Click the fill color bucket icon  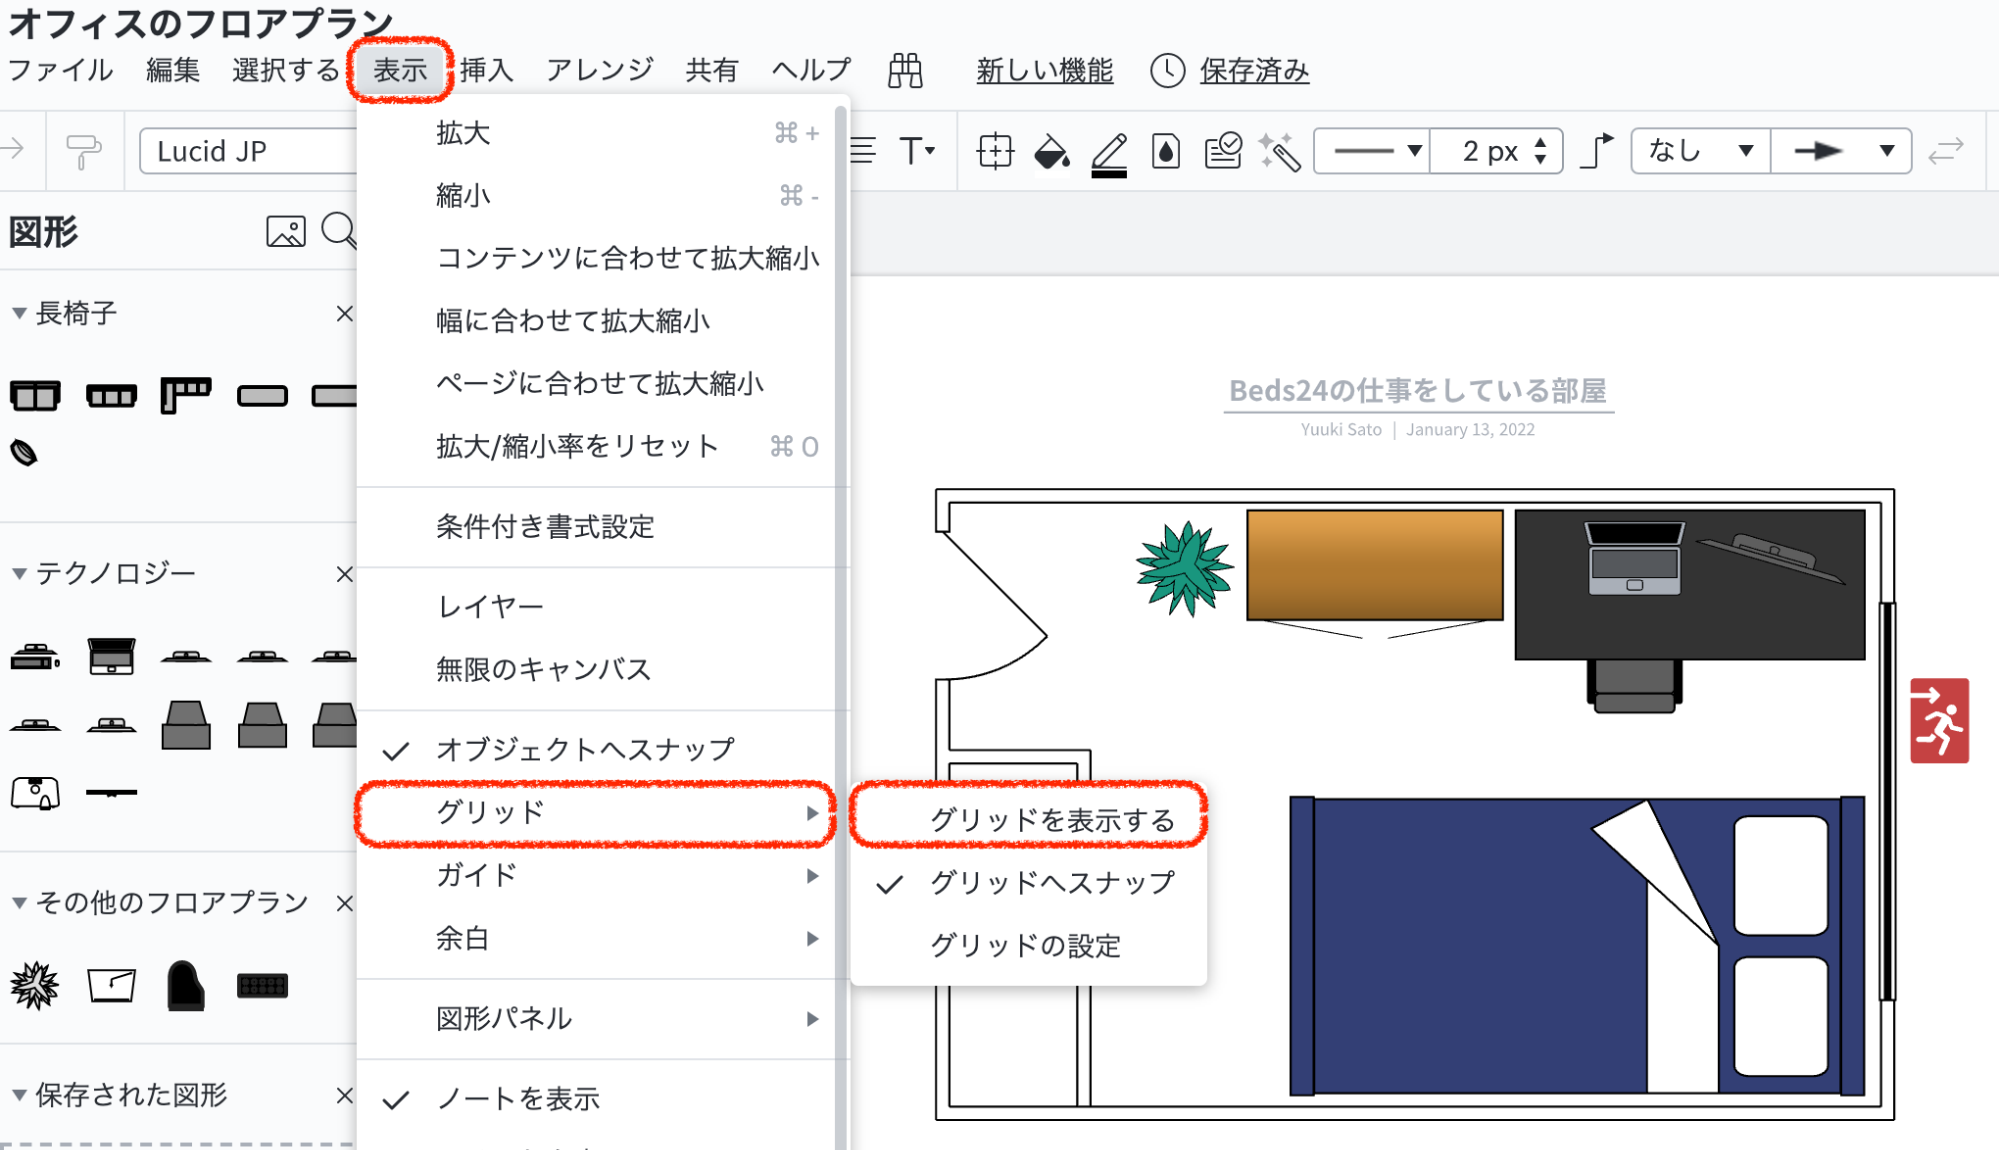coord(1051,152)
